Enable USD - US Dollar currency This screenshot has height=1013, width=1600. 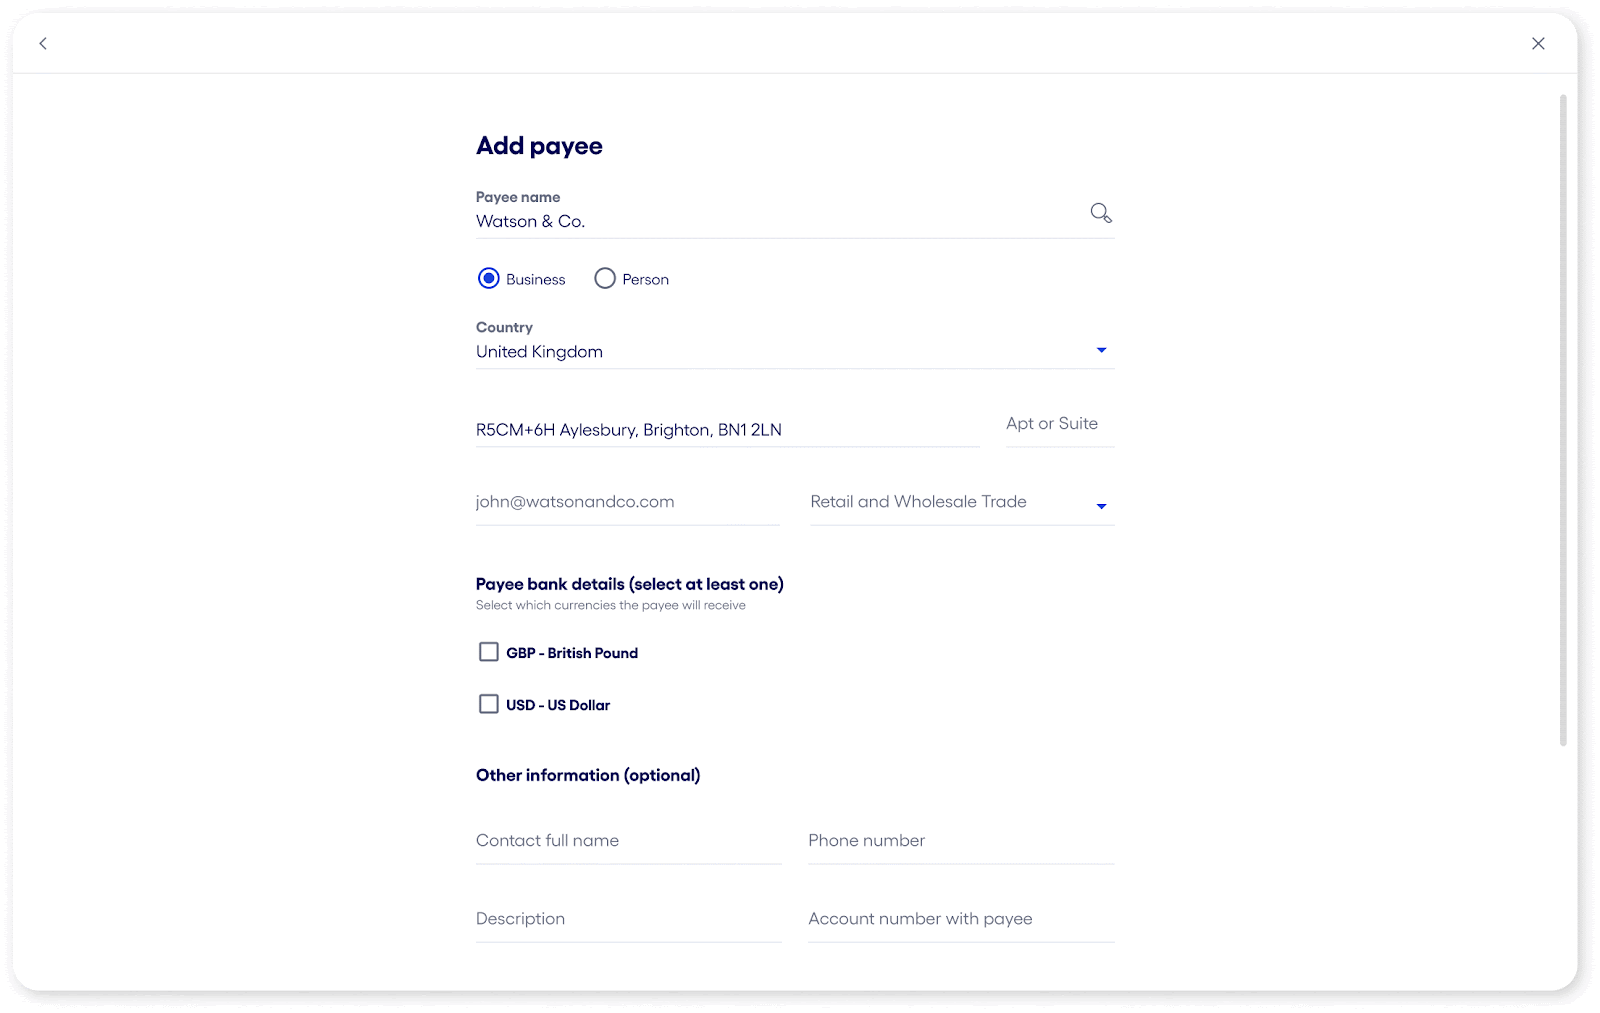[488, 703]
